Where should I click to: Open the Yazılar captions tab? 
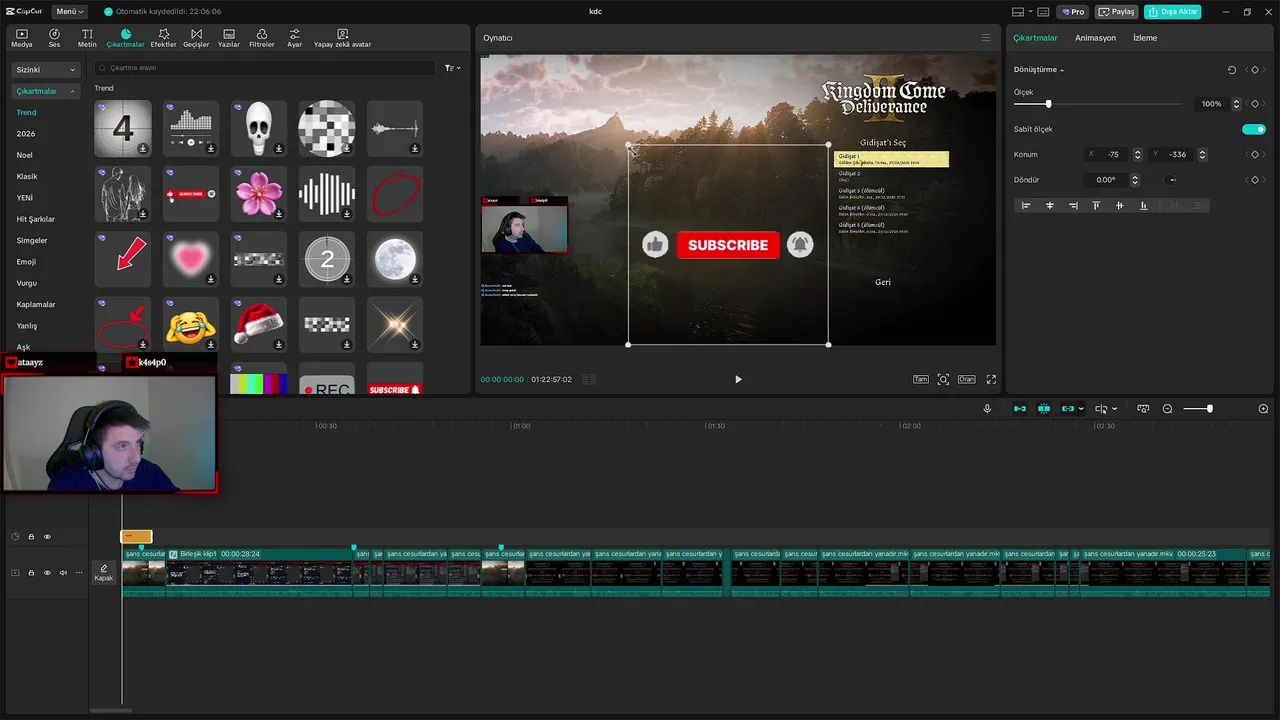click(x=229, y=38)
